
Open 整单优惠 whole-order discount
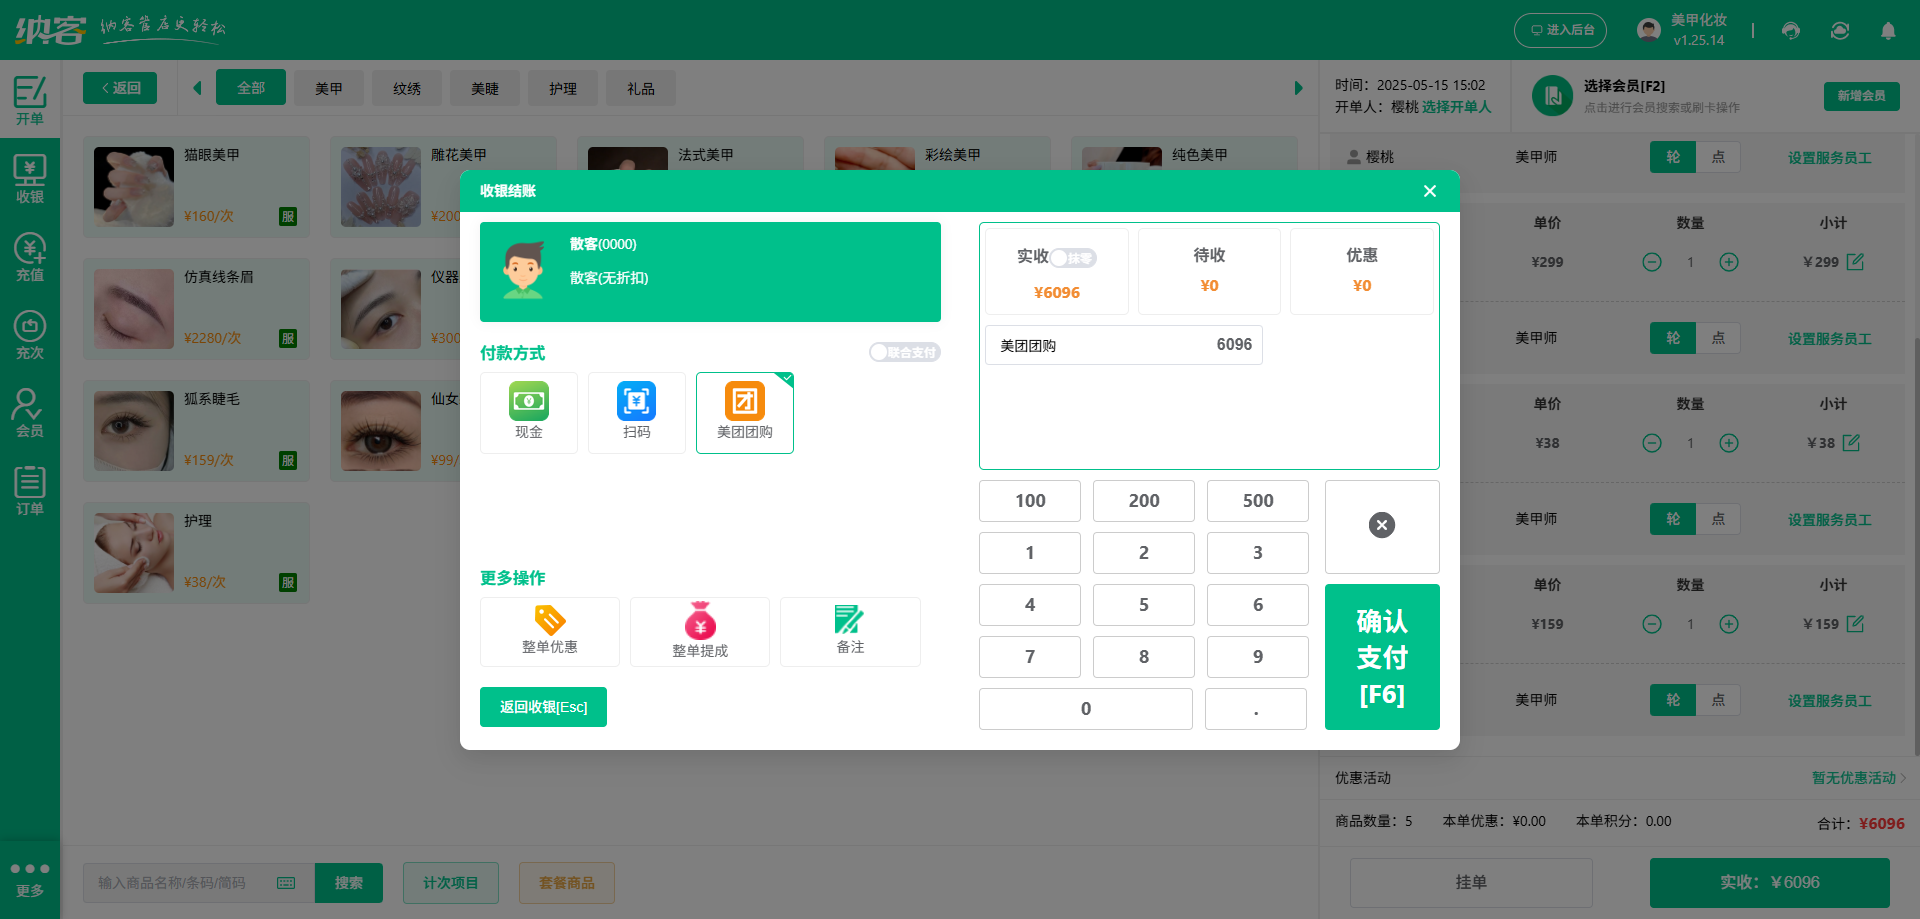click(550, 631)
